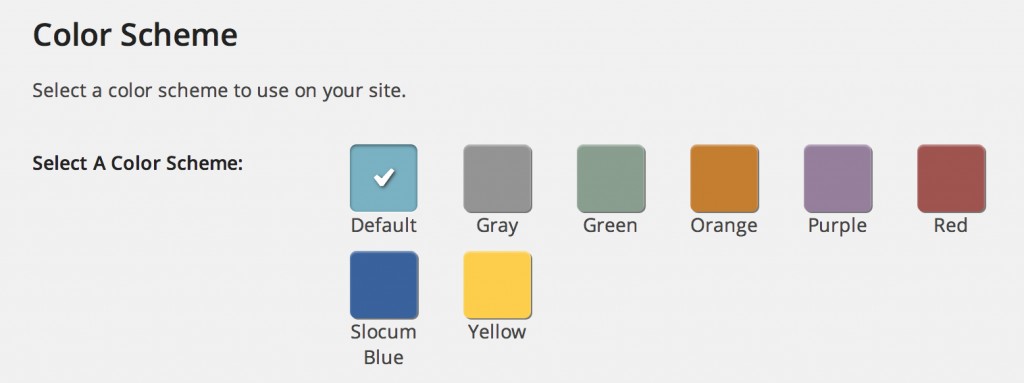Click the "Yellow" text label

497,332
